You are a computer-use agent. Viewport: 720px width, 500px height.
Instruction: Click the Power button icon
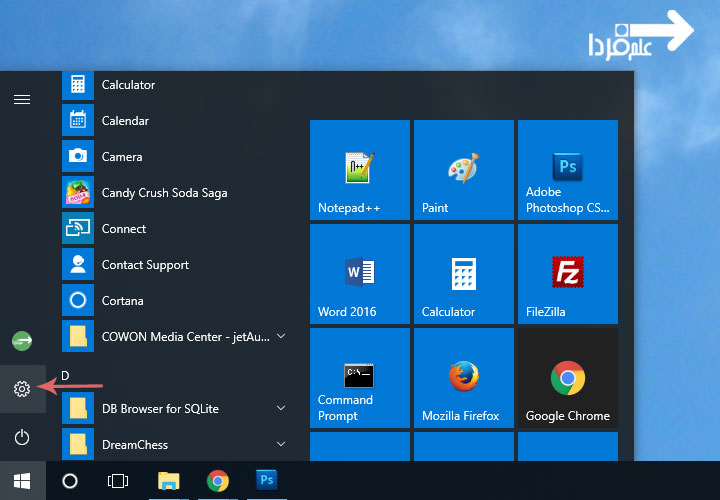point(22,437)
